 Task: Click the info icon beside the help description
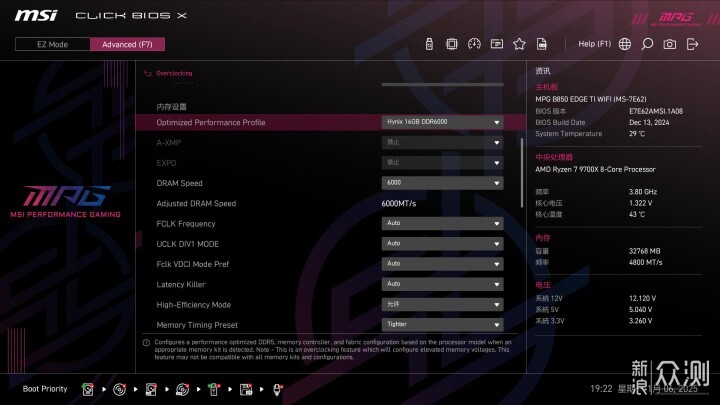146,343
